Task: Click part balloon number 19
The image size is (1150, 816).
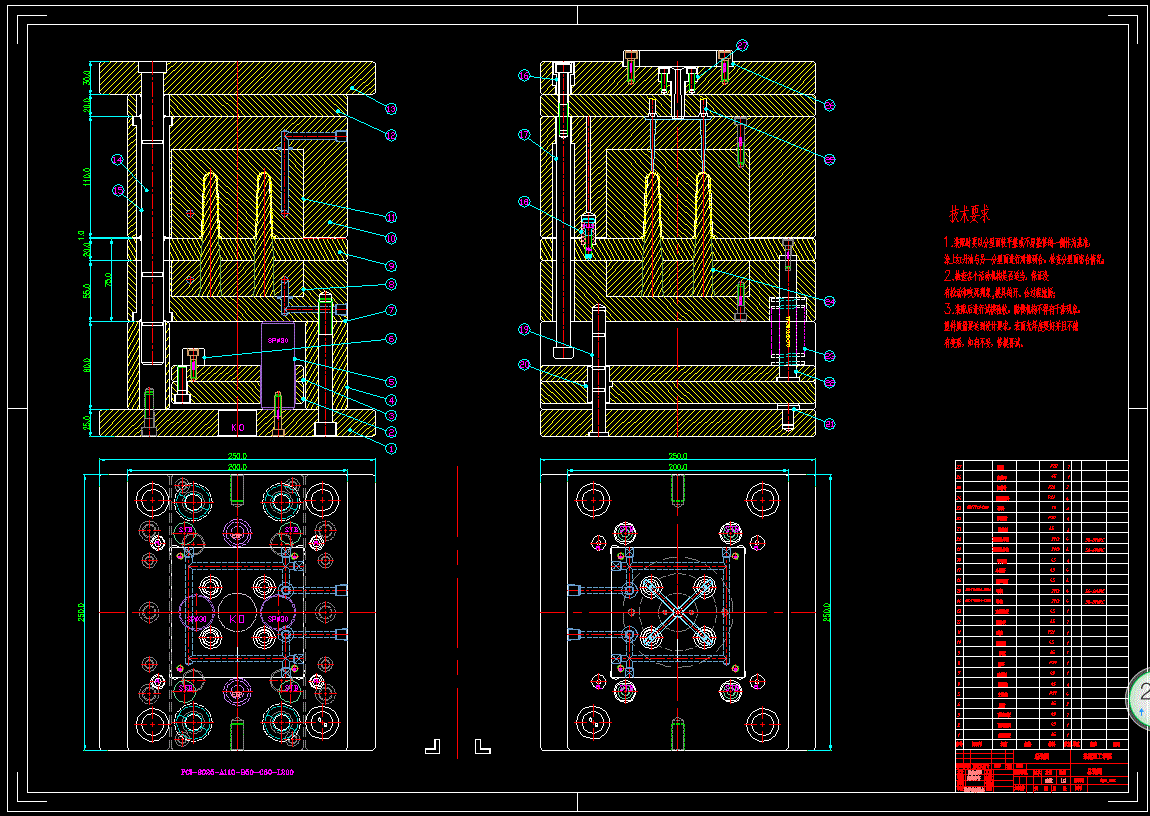Action: coord(524,329)
